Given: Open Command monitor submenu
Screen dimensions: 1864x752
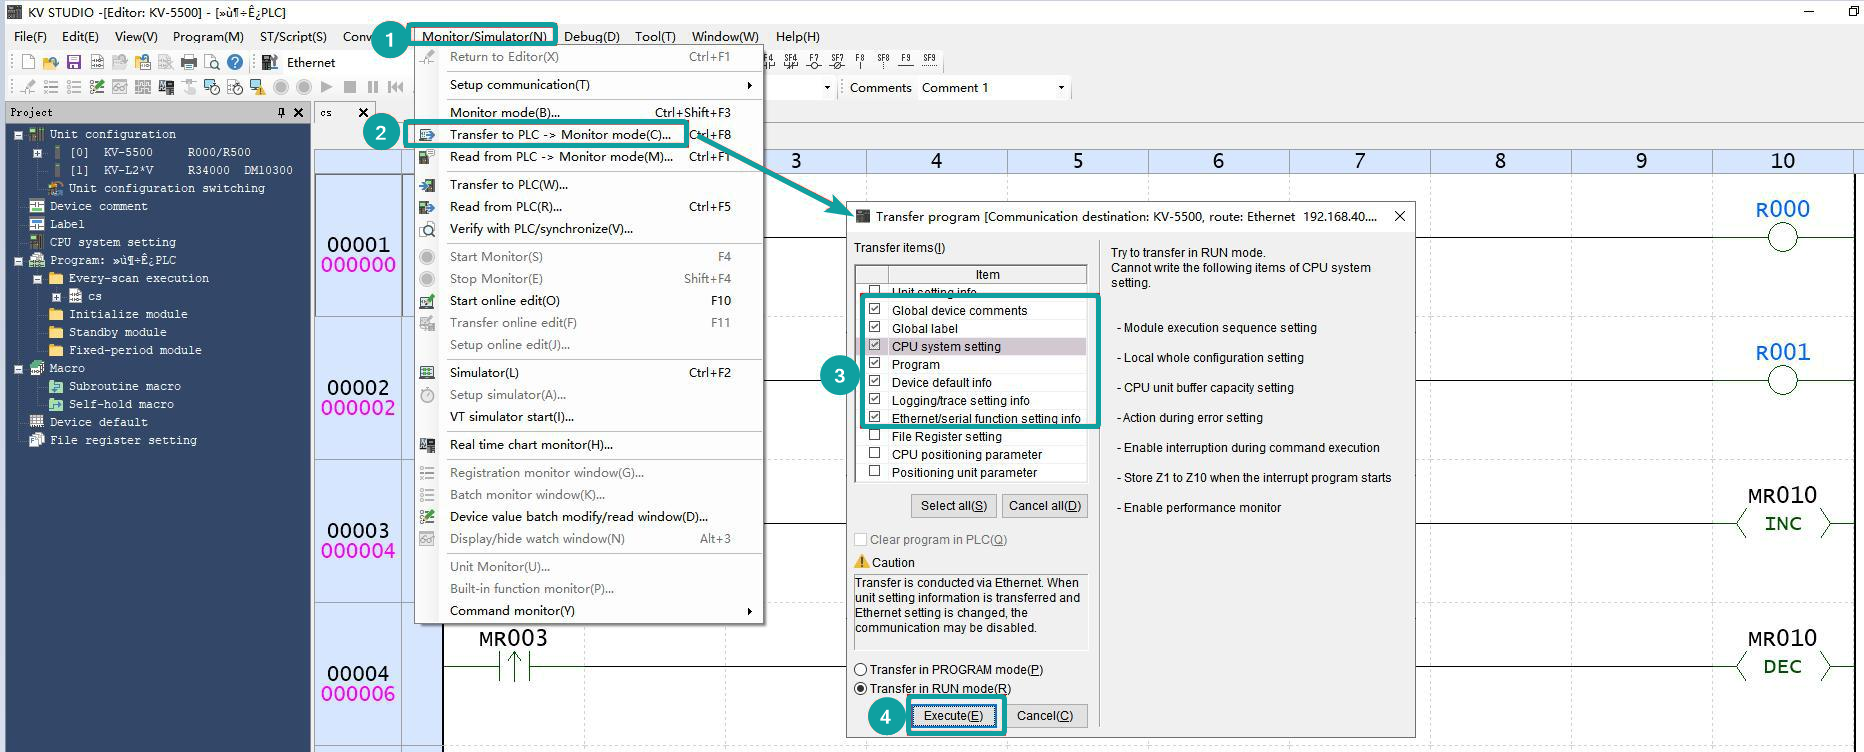Looking at the screenshot, I should 590,611.
